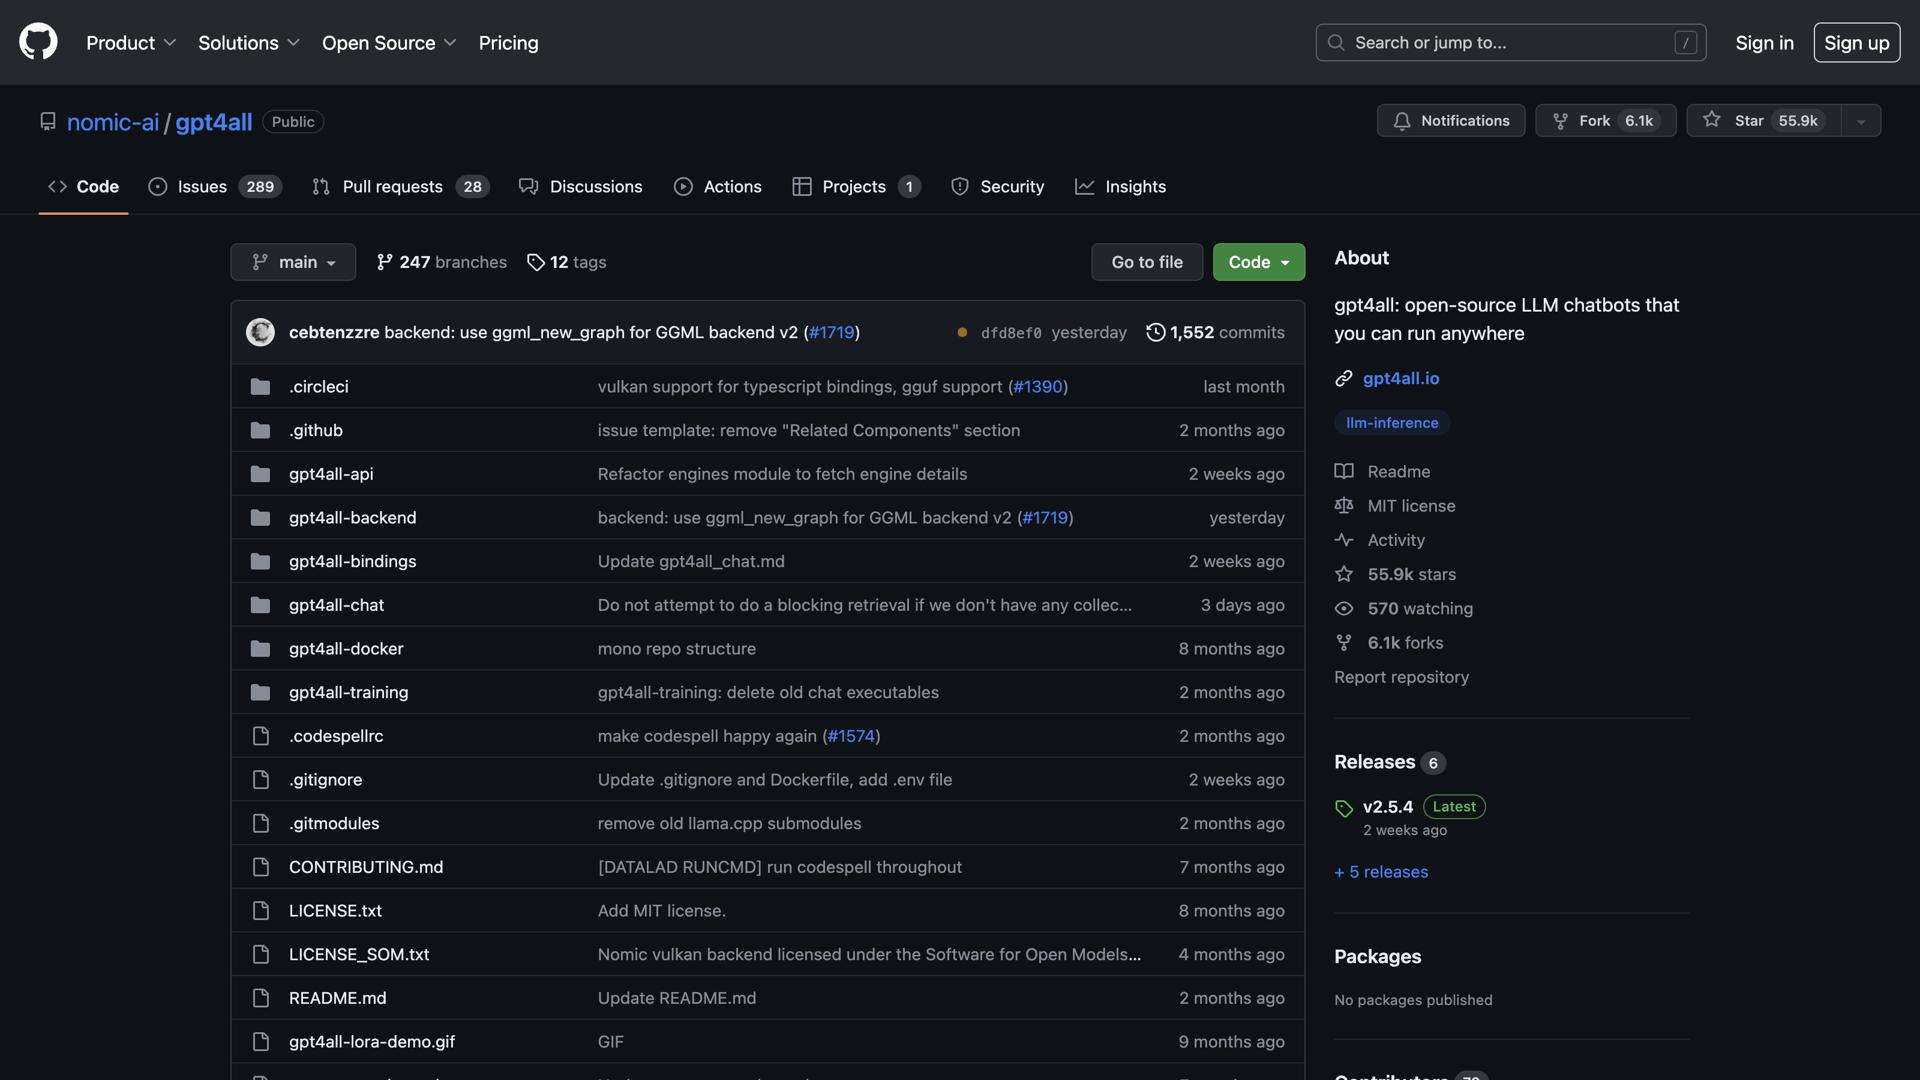Expand the main branch dropdown

[x=293, y=262]
